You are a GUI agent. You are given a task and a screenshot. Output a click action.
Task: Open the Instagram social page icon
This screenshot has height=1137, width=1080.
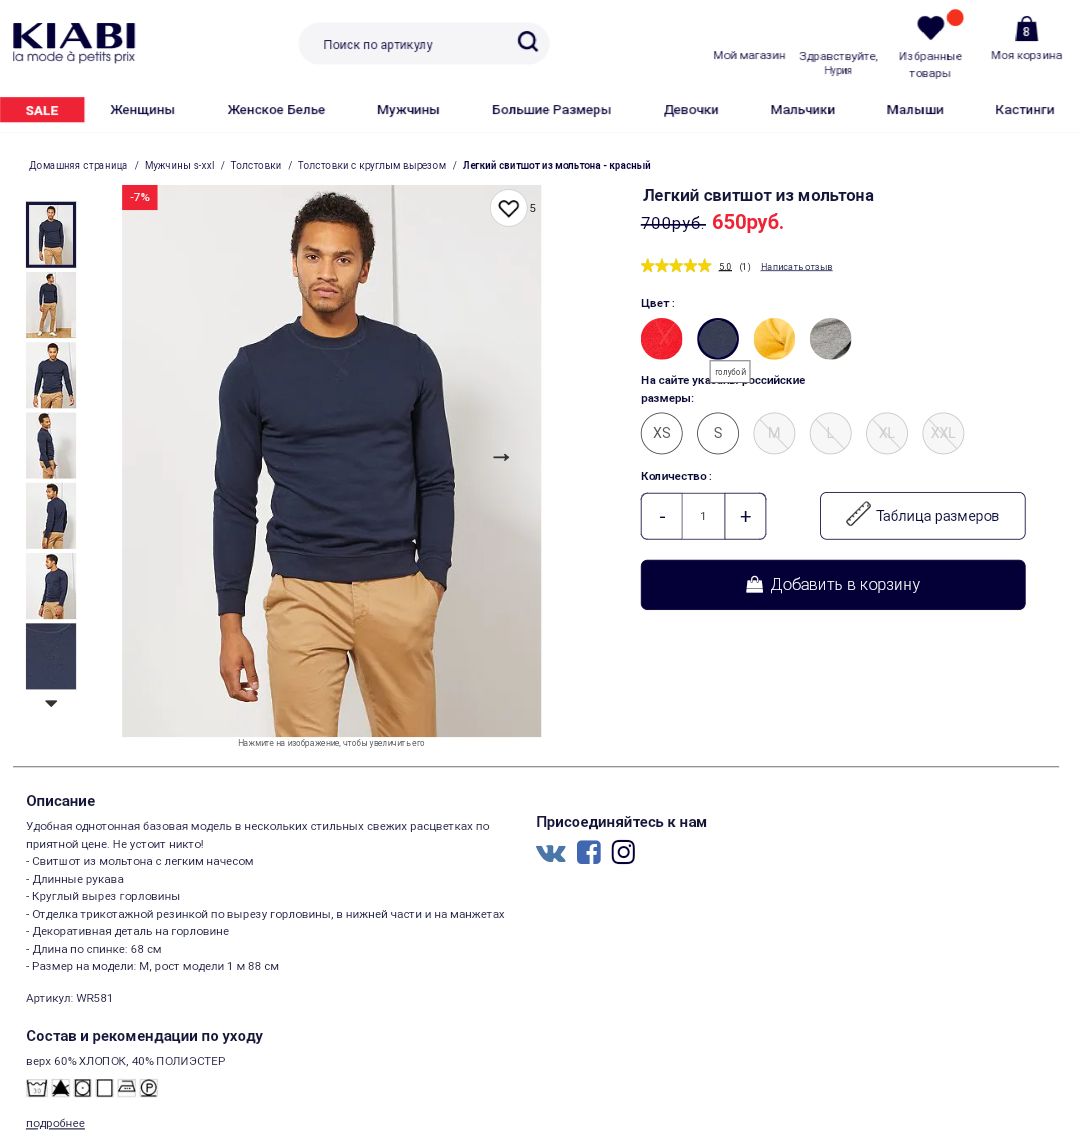pos(623,852)
